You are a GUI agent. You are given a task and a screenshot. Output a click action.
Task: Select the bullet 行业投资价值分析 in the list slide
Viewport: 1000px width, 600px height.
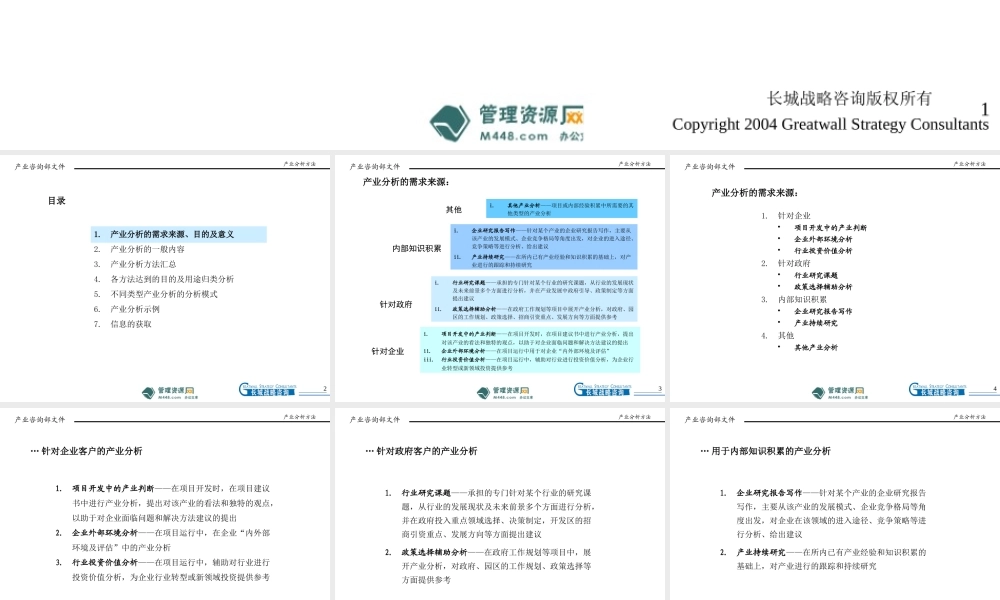pos(823,251)
